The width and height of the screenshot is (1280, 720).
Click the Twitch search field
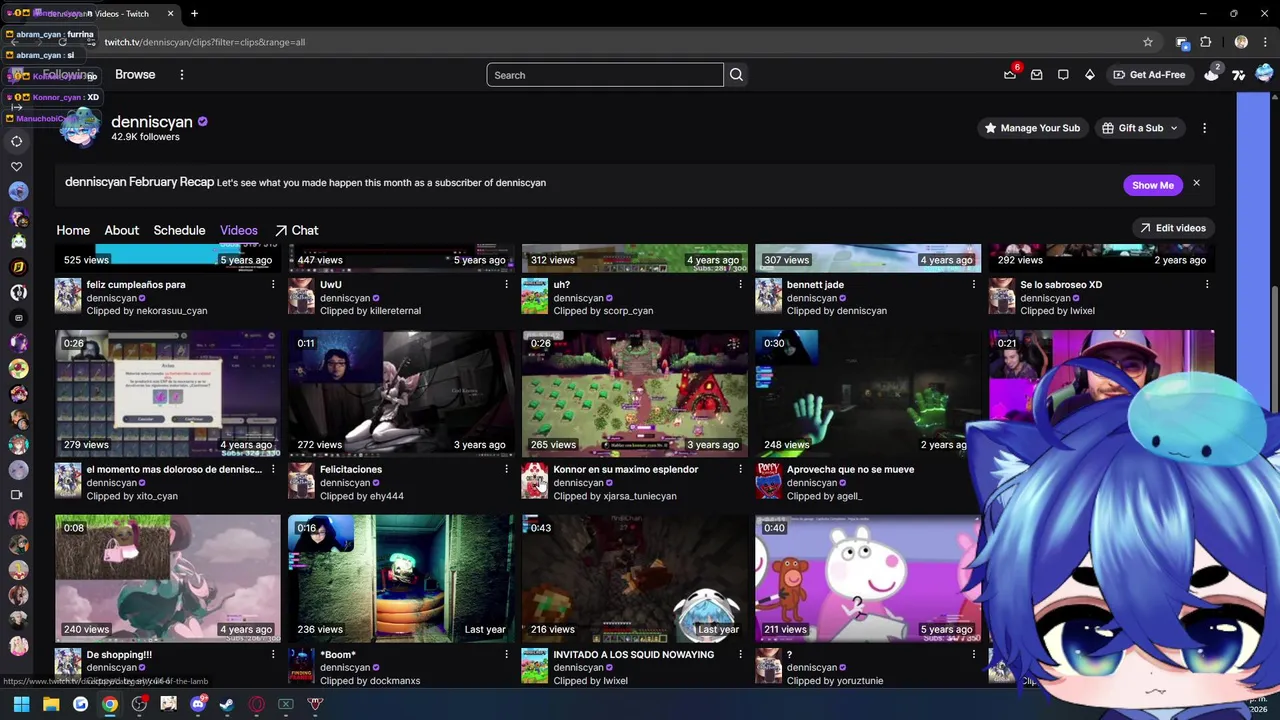(605, 75)
